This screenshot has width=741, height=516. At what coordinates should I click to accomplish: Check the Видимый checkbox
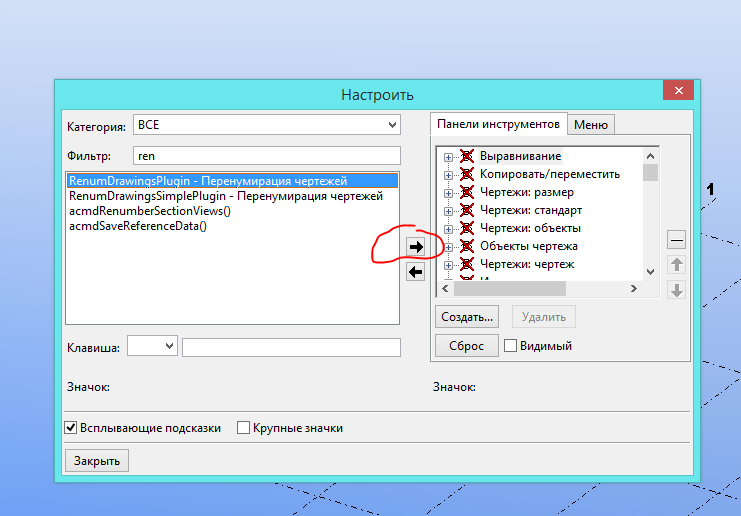point(510,346)
